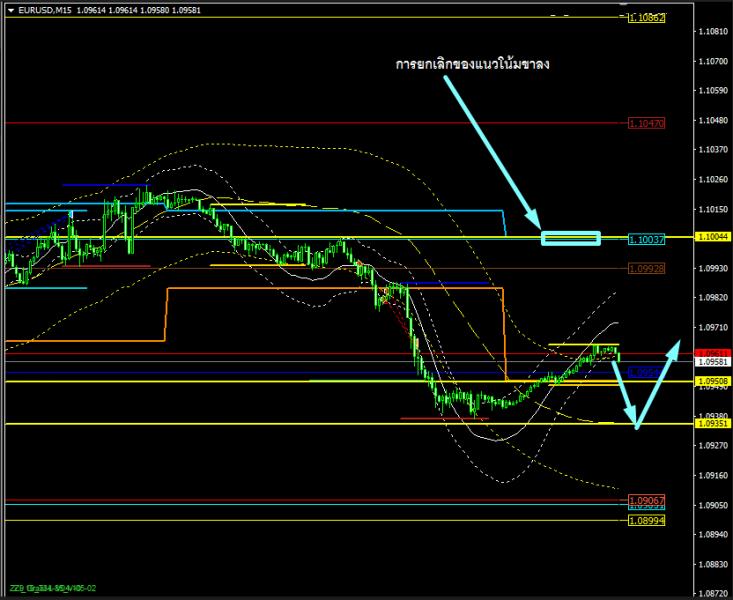
Task: Open the chart dropdown triangle beside EURUSD,M15
Action: [11, 10]
